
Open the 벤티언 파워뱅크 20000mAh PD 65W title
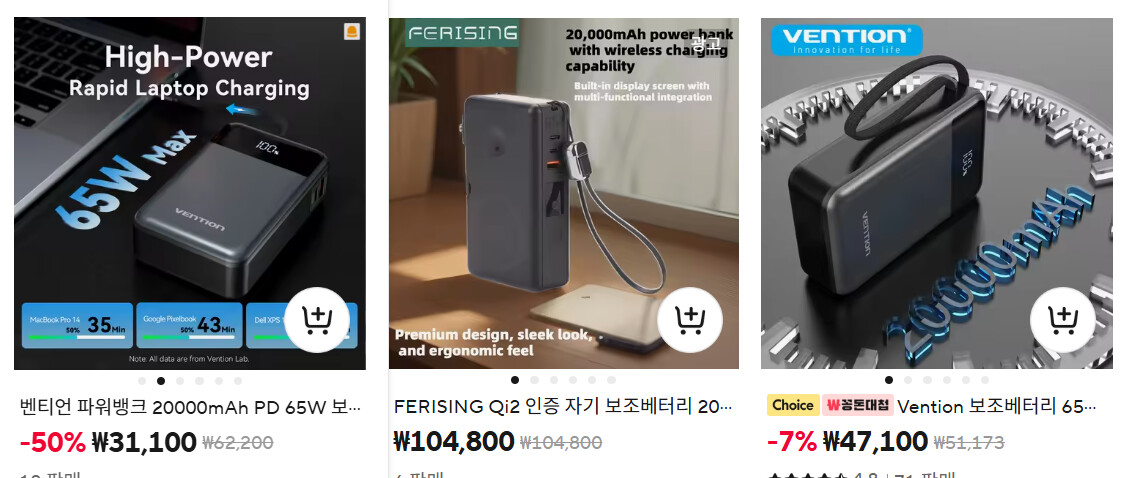[x=190, y=407]
